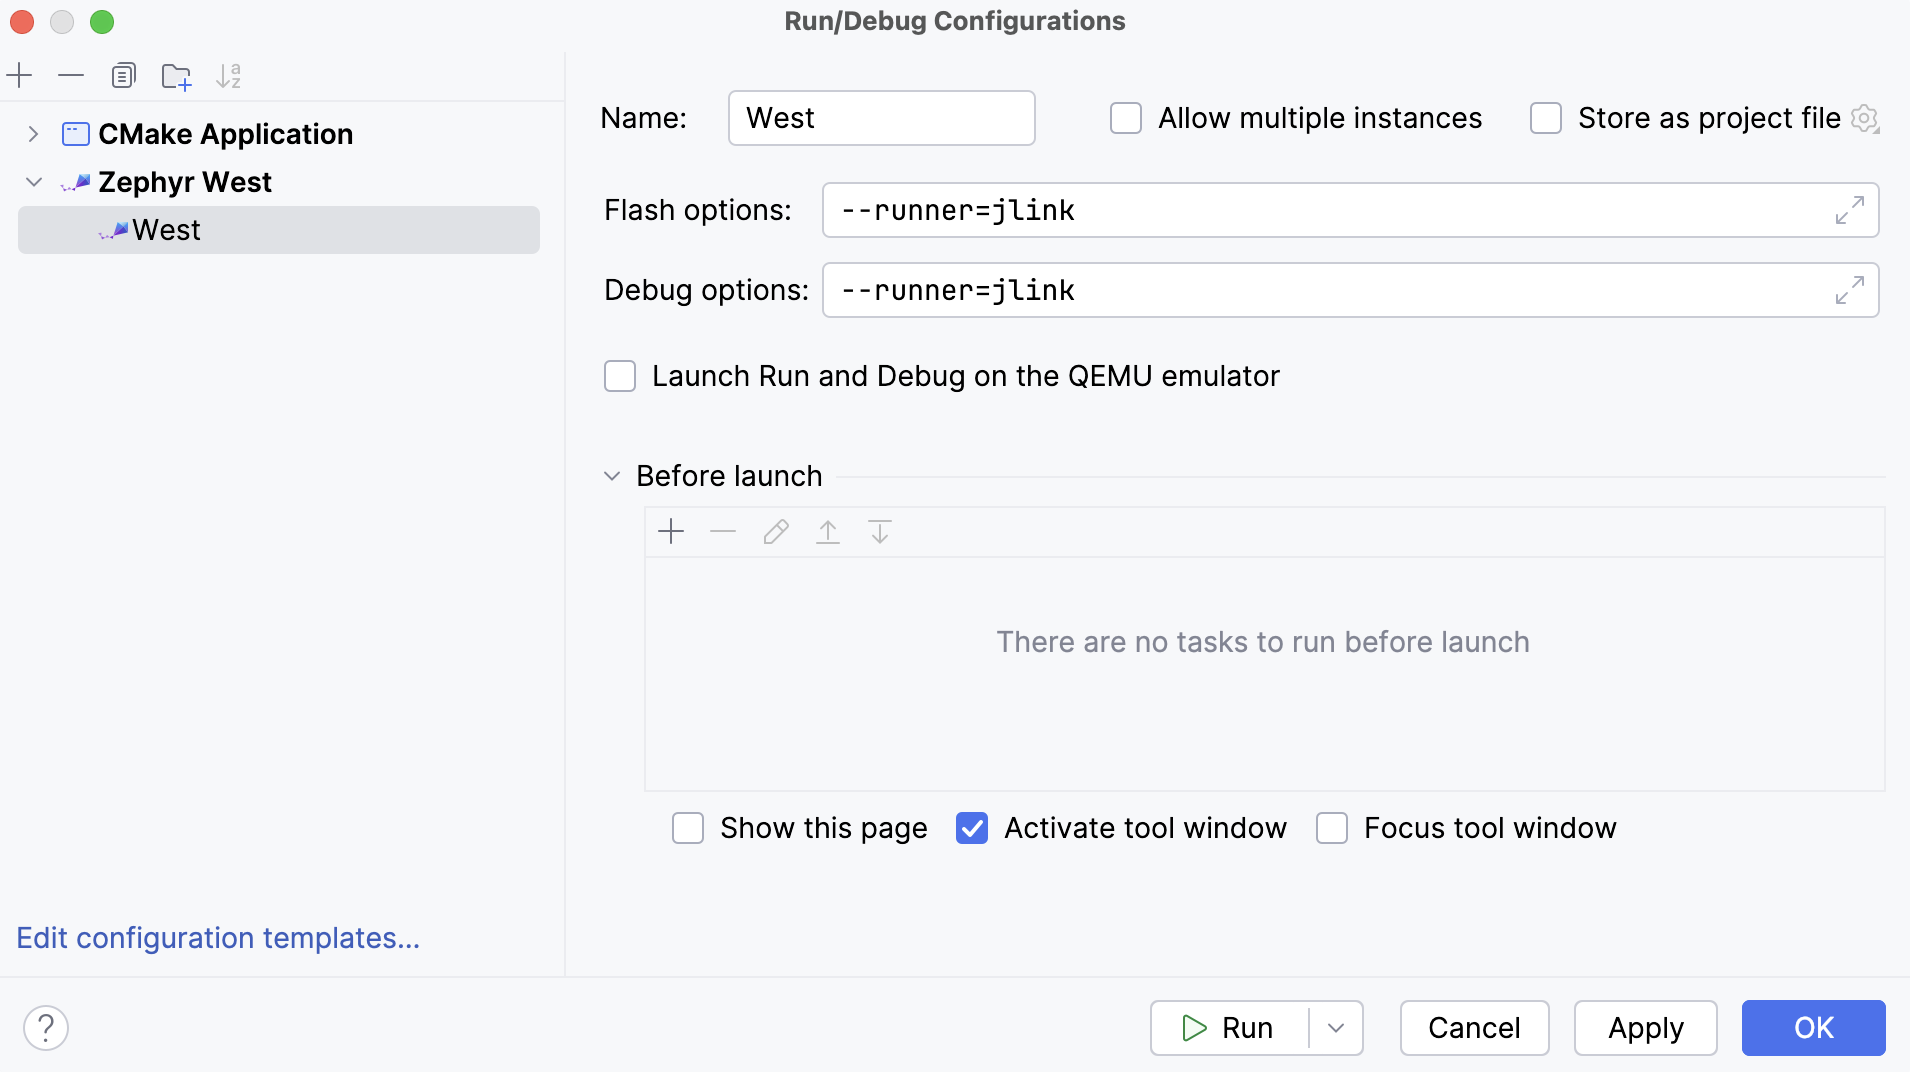This screenshot has height=1072, width=1910.
Task: Add a new run configuration
Action: pyautogui.click(x=20, y=75)
